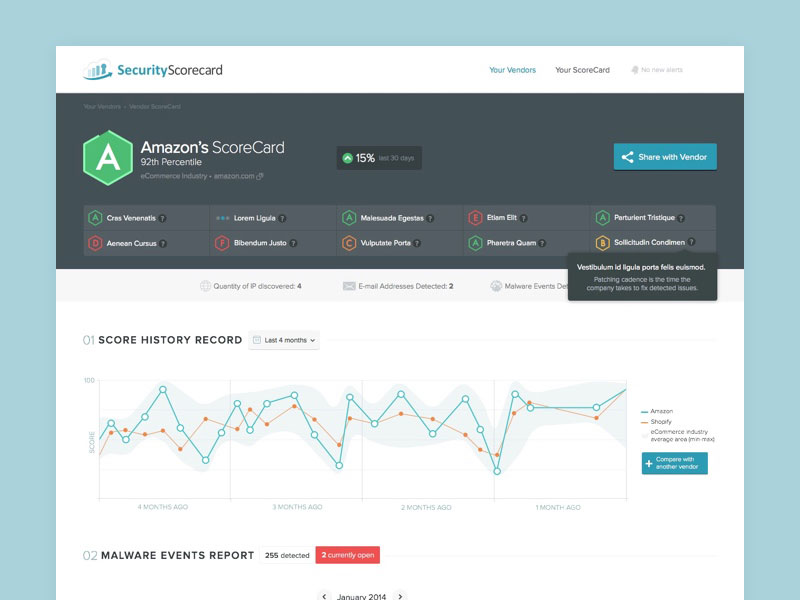Switch to Your ScoreCard tab
This screenshot has width=800, height=600.
[582, 70]
